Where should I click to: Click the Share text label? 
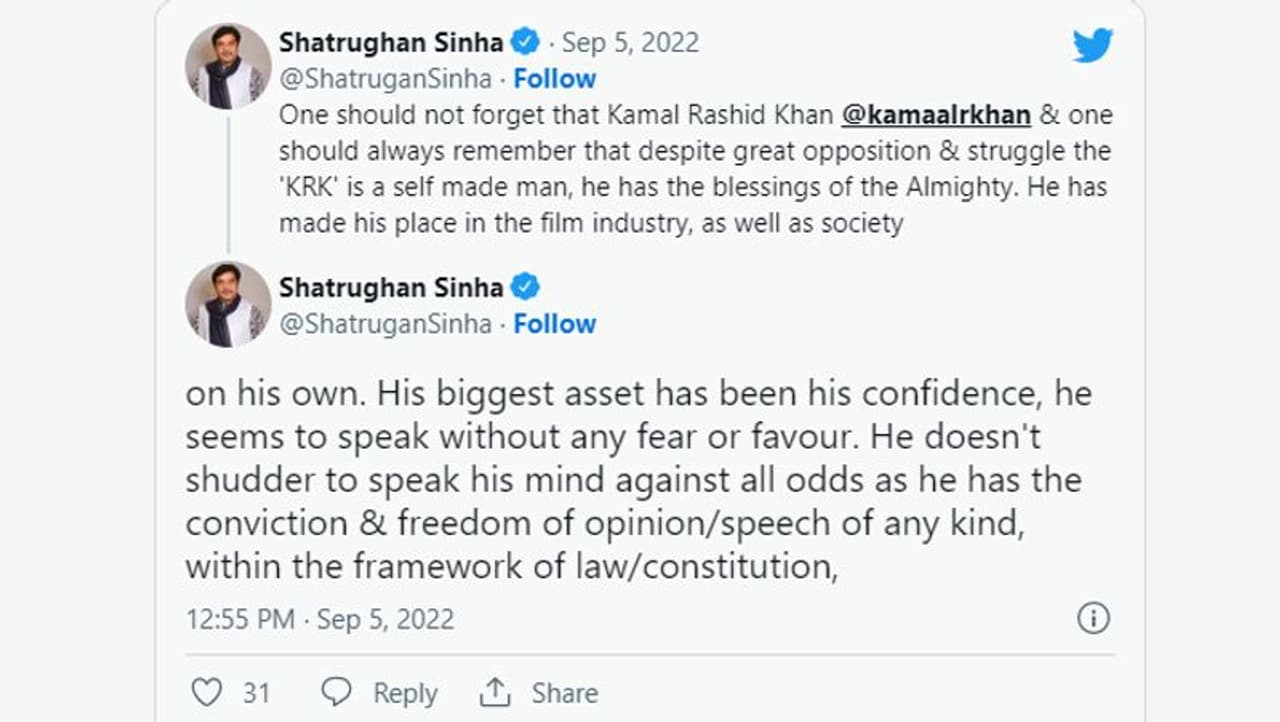point(565,693)
